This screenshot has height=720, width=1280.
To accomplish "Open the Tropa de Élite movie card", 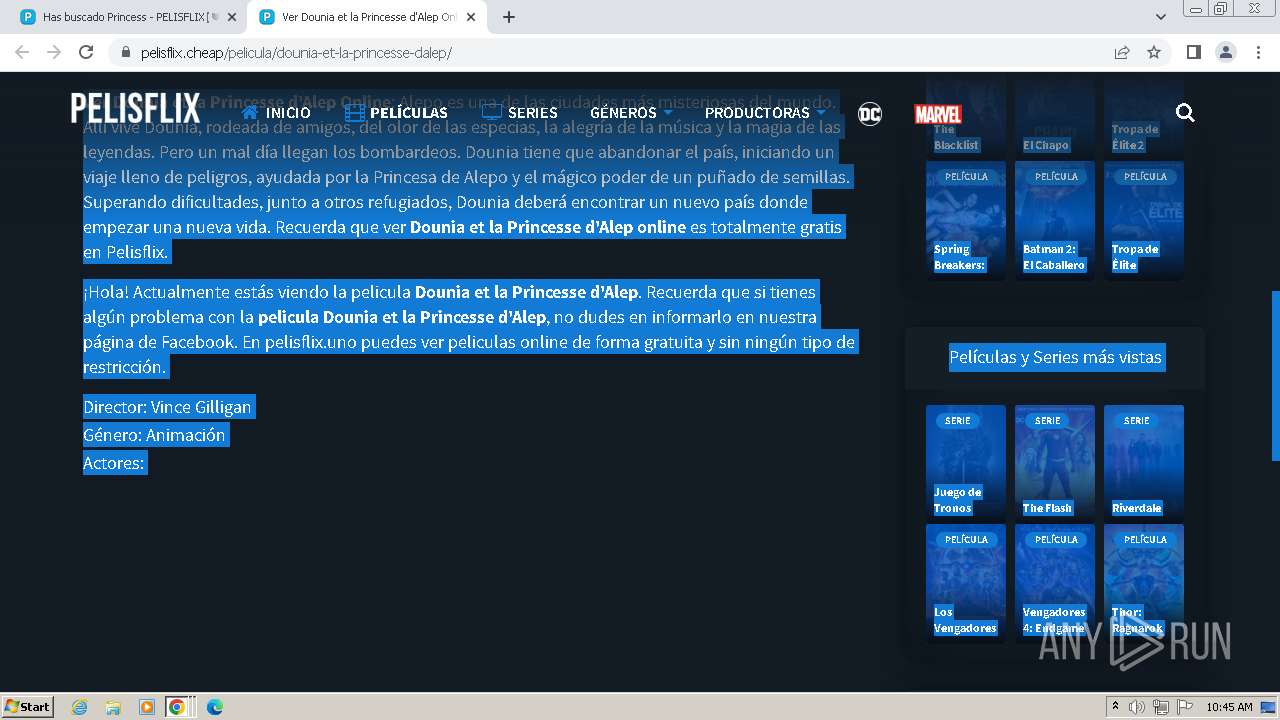I will (1144, 220).
